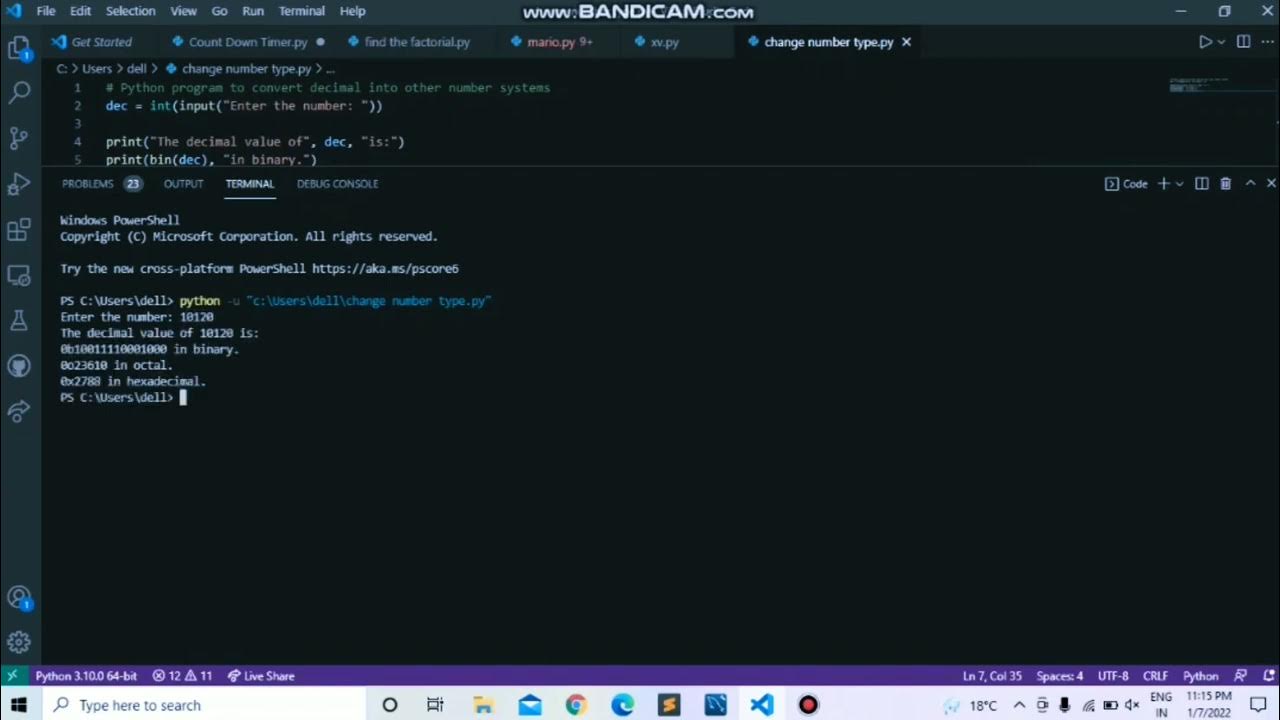Open the Selection menu
Image resolution: width=1280 pixels, height=720 pixels.
coord(130,11)
